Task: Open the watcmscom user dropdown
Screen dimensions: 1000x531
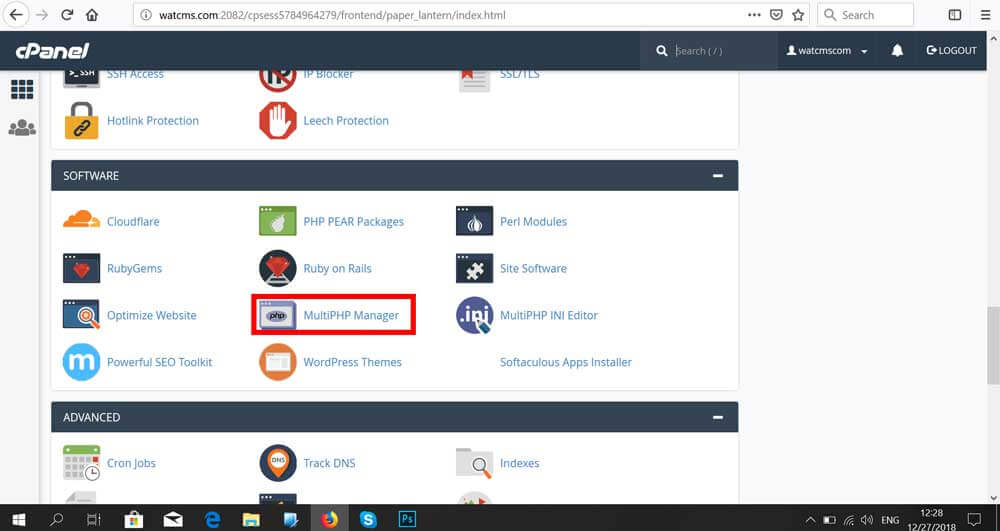Action: [827, 50]
